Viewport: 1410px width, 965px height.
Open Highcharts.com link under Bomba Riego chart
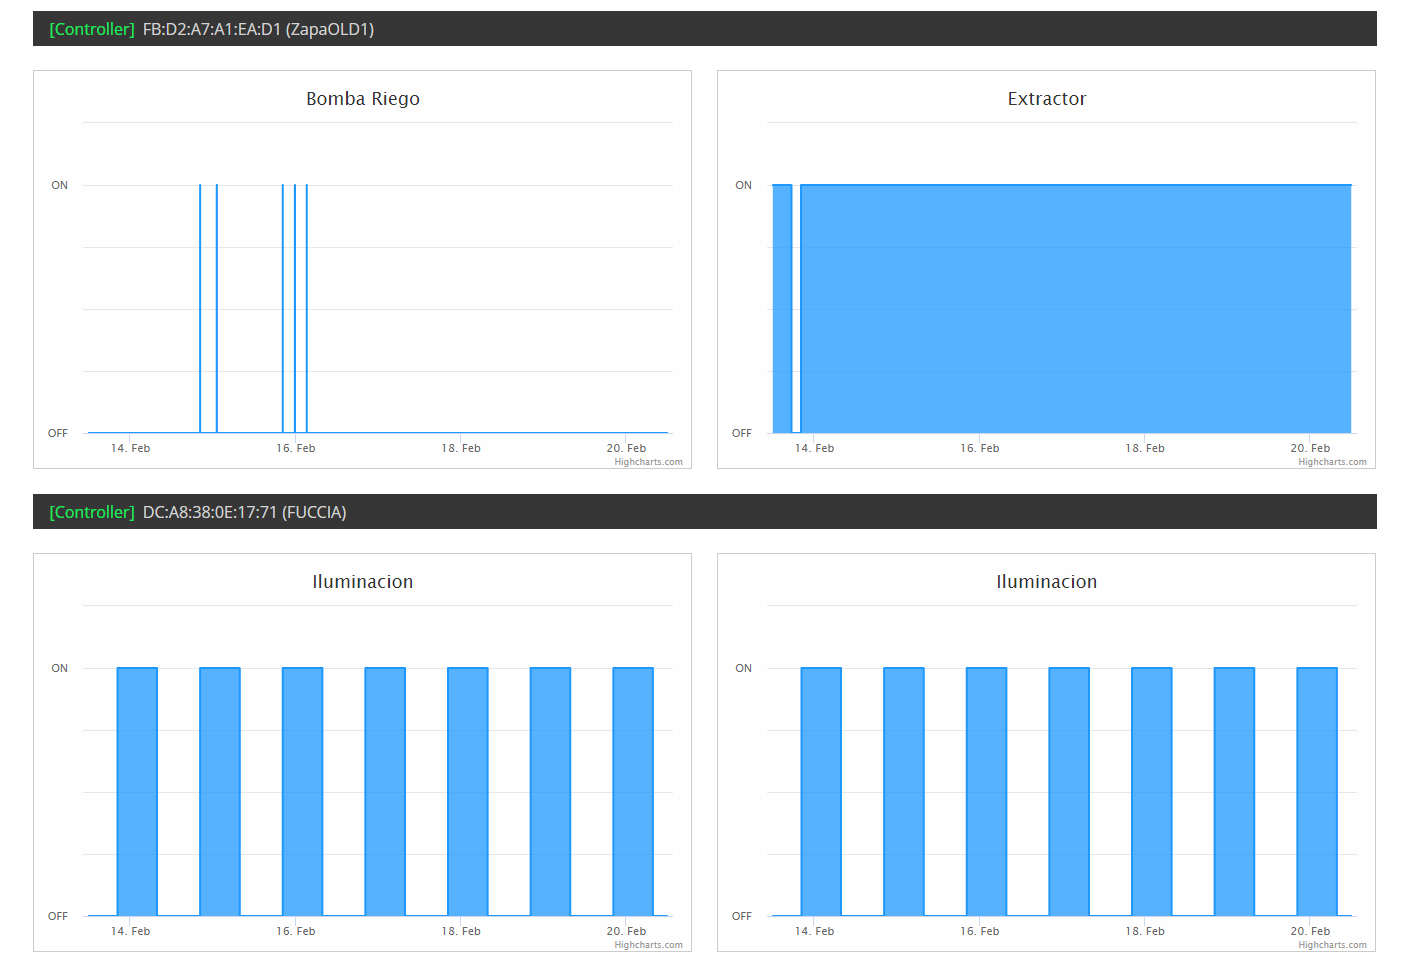pos(648,462)
